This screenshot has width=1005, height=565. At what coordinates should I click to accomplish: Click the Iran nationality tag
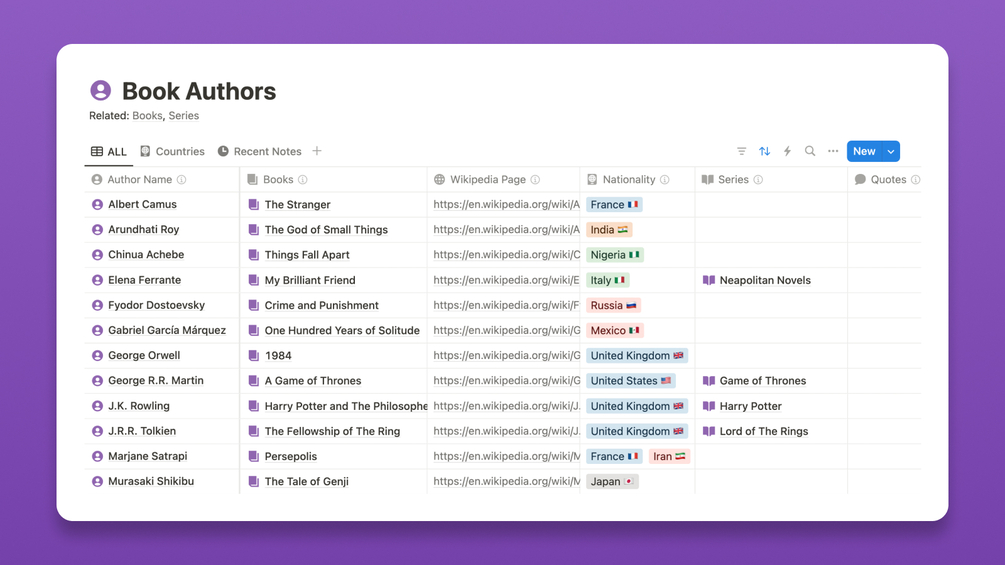point(669,456)
